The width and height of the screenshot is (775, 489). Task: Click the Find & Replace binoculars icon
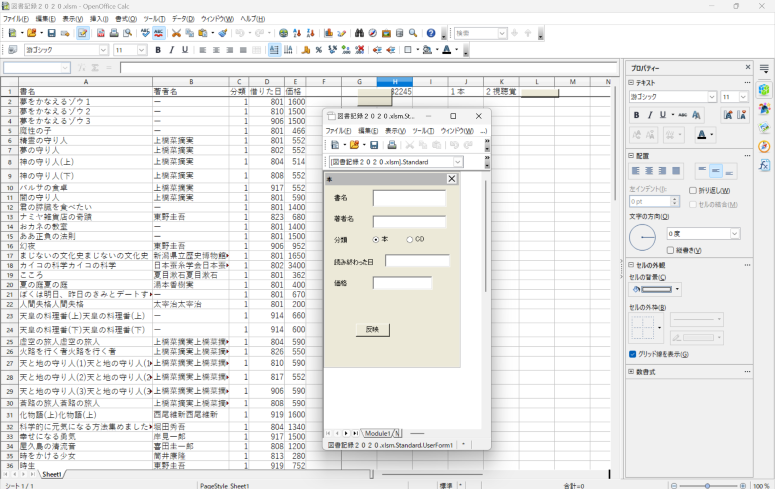pyautogui.click(x=359, y=33)
